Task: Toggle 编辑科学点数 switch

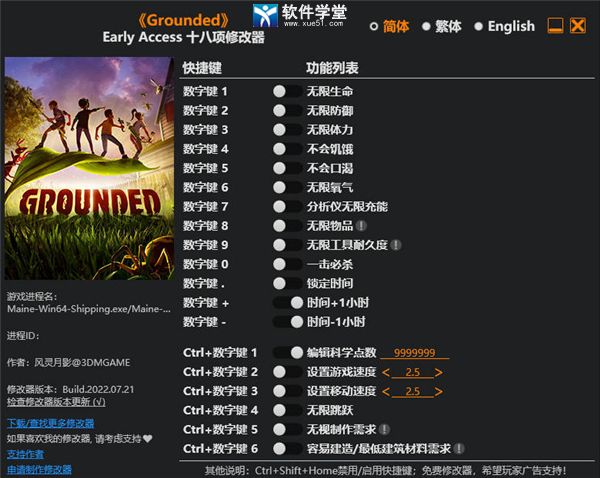Action: pyautogui.click(x=288, y=352)
